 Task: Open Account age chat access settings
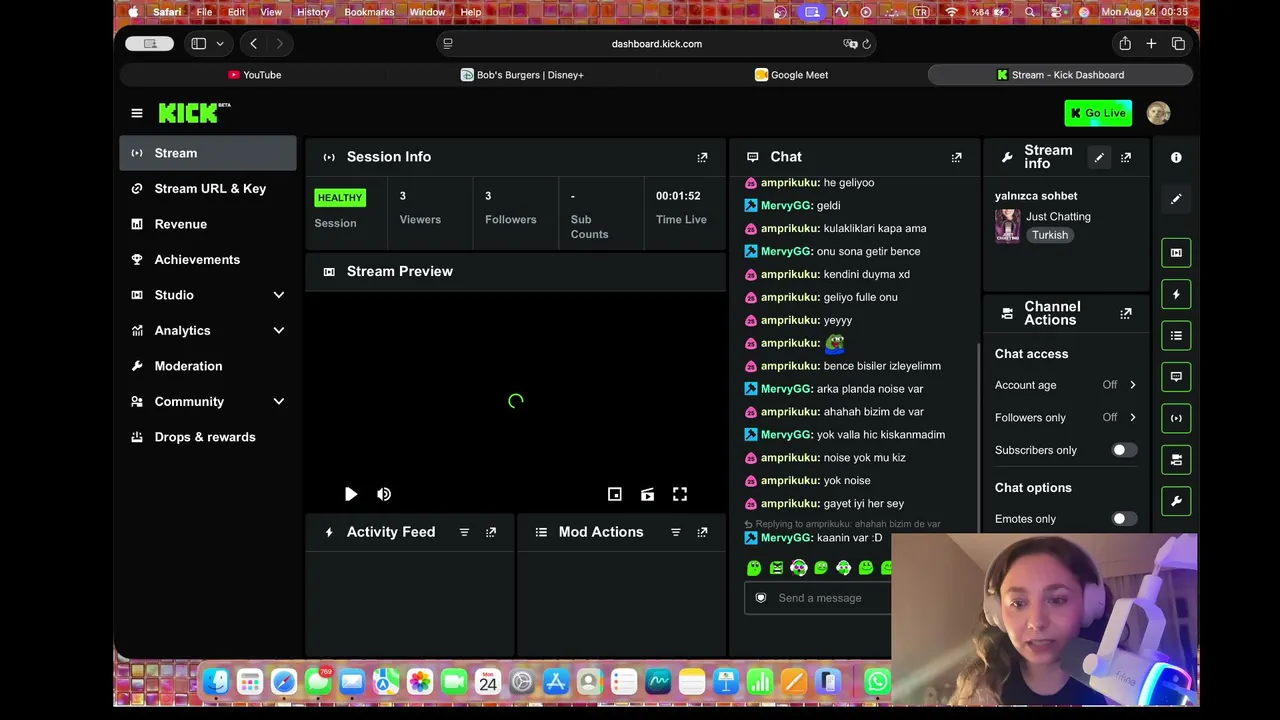(1066, 385)
